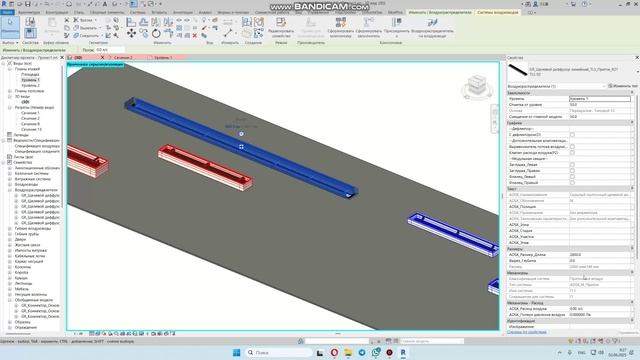The height and width of the screenshot is (360, 640).
Task: Toggle the 'С дефлектором' checkbox
Action: pyautogui.click(x=572, y=135)
